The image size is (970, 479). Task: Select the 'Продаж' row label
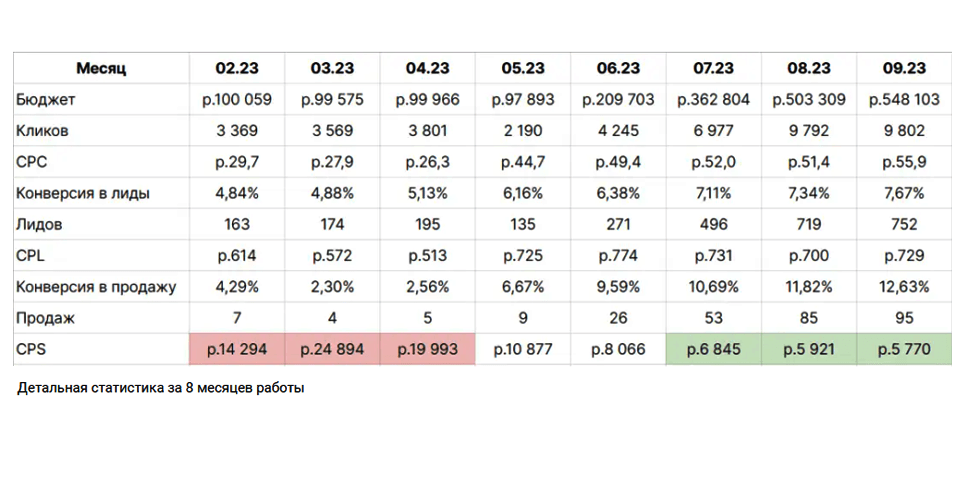(x=46, y=318)
